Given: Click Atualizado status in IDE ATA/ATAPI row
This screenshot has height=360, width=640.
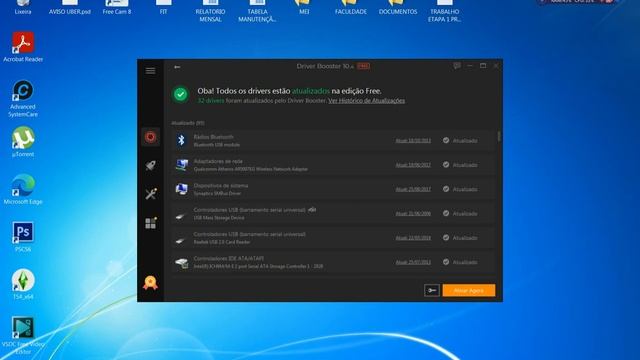Looking at the screenshot, I should click(460, 262).
